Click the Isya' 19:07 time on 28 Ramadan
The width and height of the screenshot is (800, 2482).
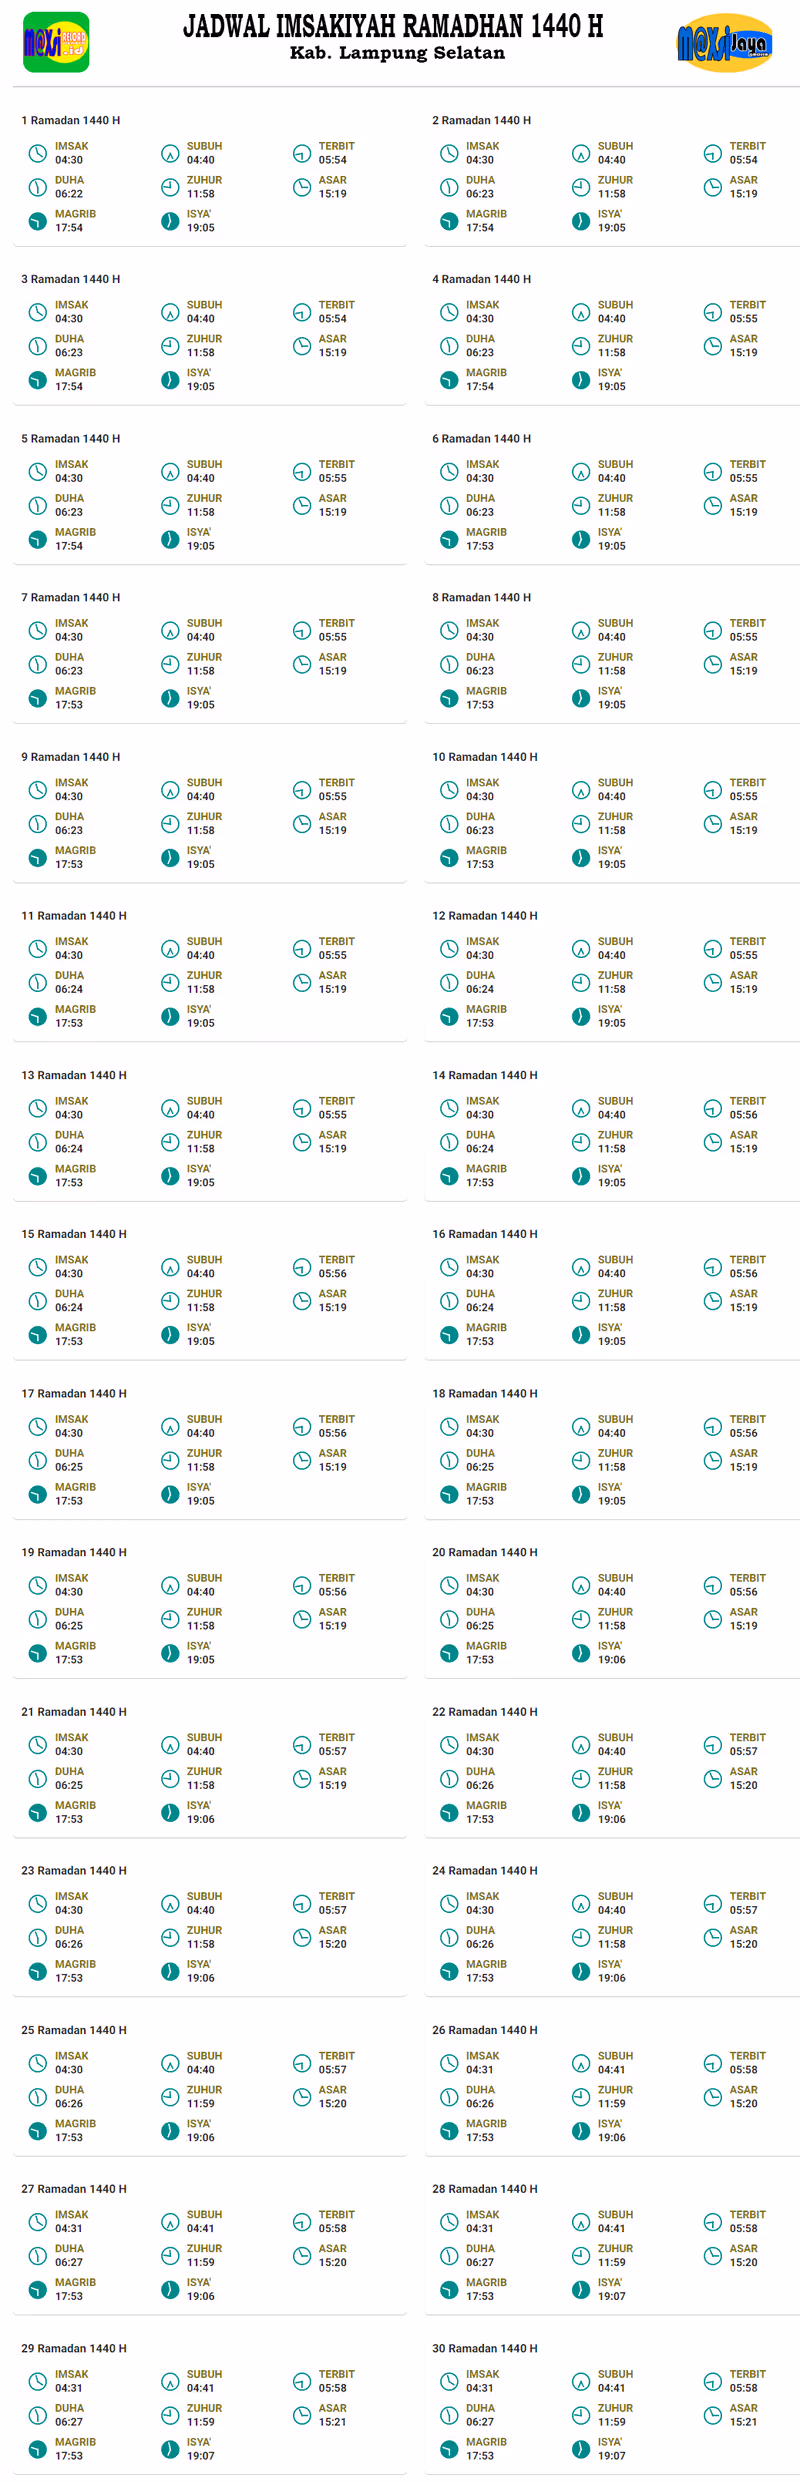pos(611,2296)
